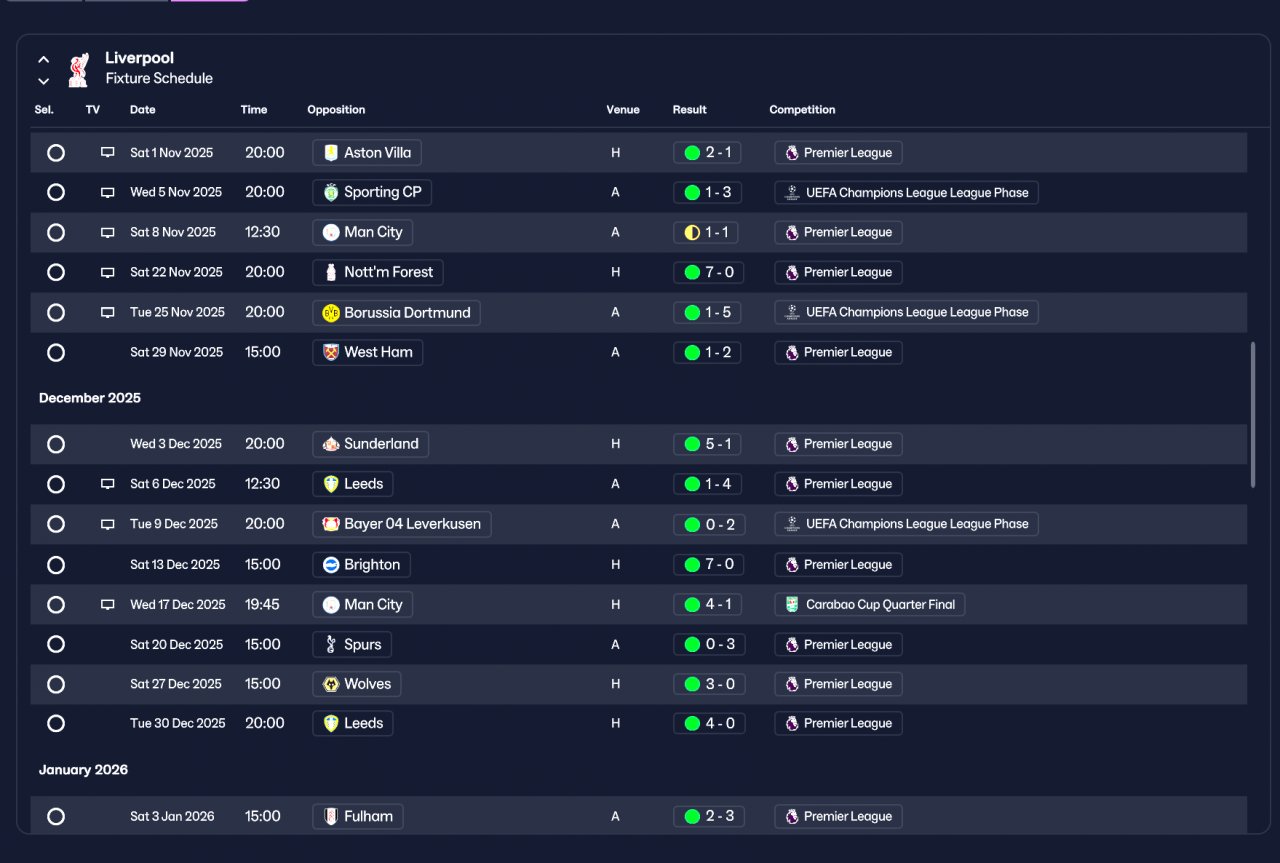Click the Carabao Cup competition icon

pyautogui.click(x=792, y=604)
